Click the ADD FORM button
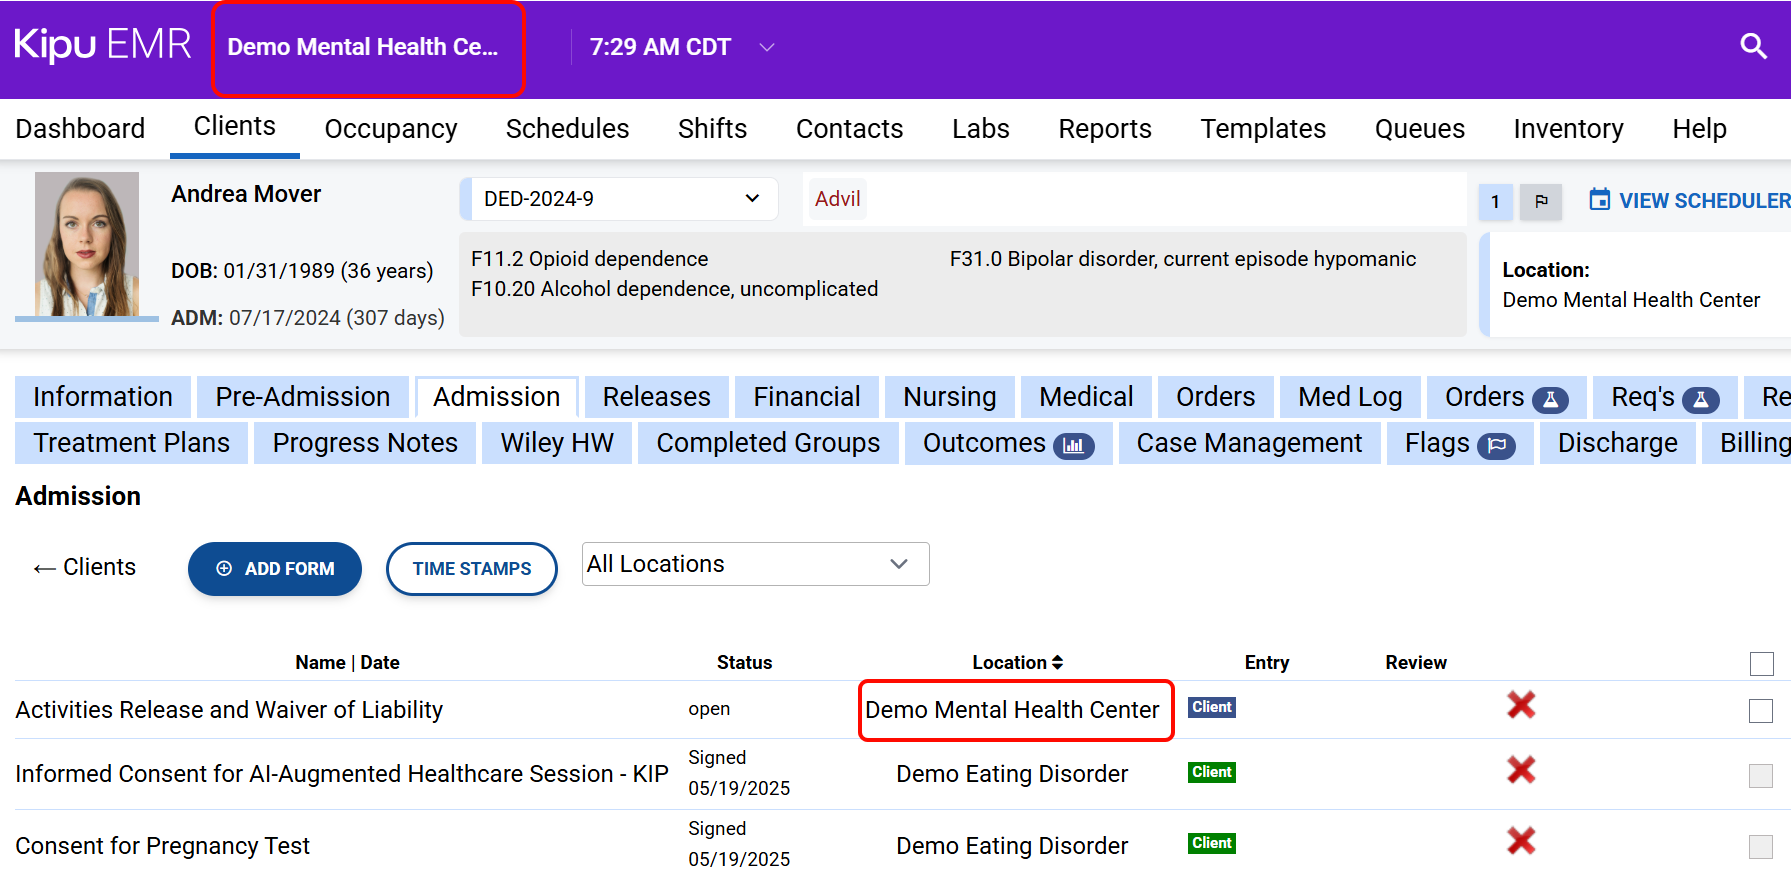This screenshot has width=1791, height=879. point(275,569)
